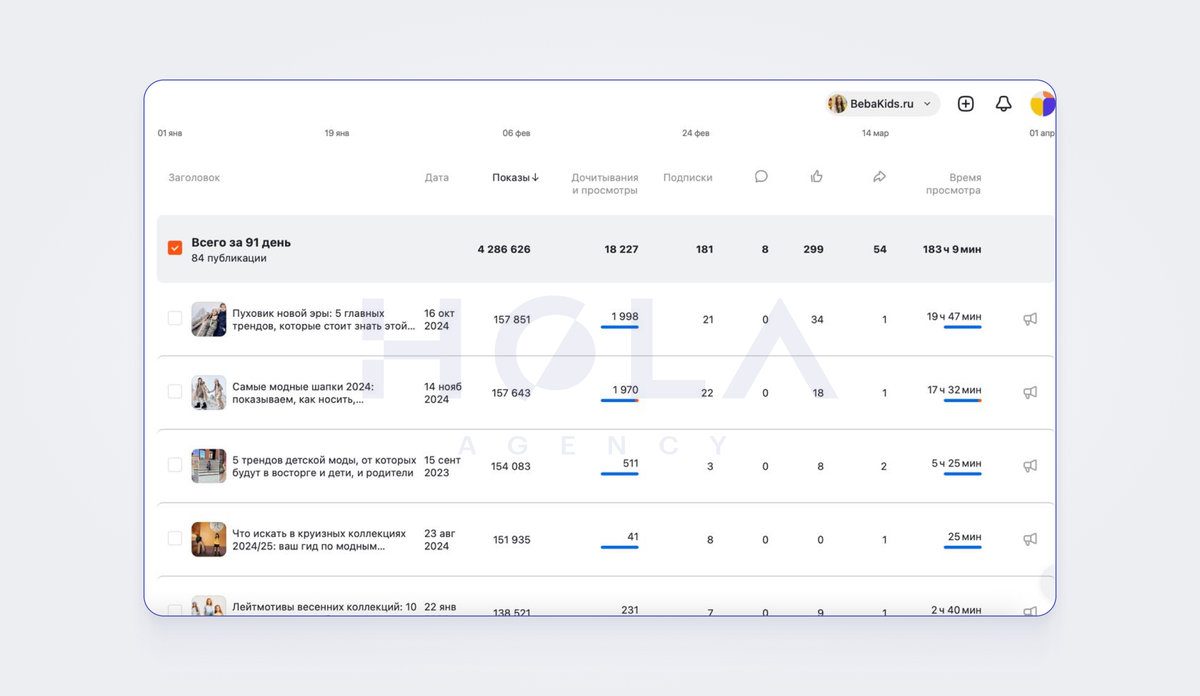Check the Что искать в круизных коллекциях checkbox
The height and width of the screenshot is (696, 1200).
point(175,538)
